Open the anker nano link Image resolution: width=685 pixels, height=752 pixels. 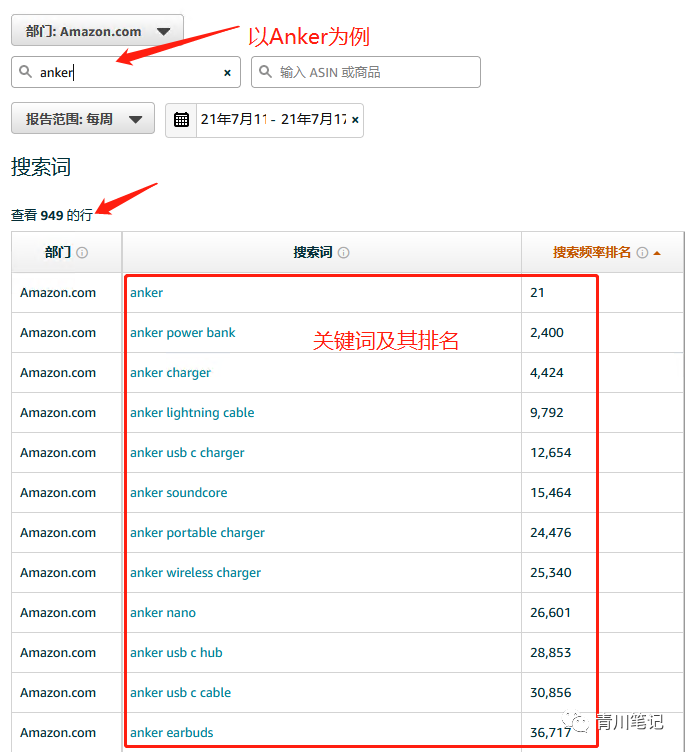point(163,613)
